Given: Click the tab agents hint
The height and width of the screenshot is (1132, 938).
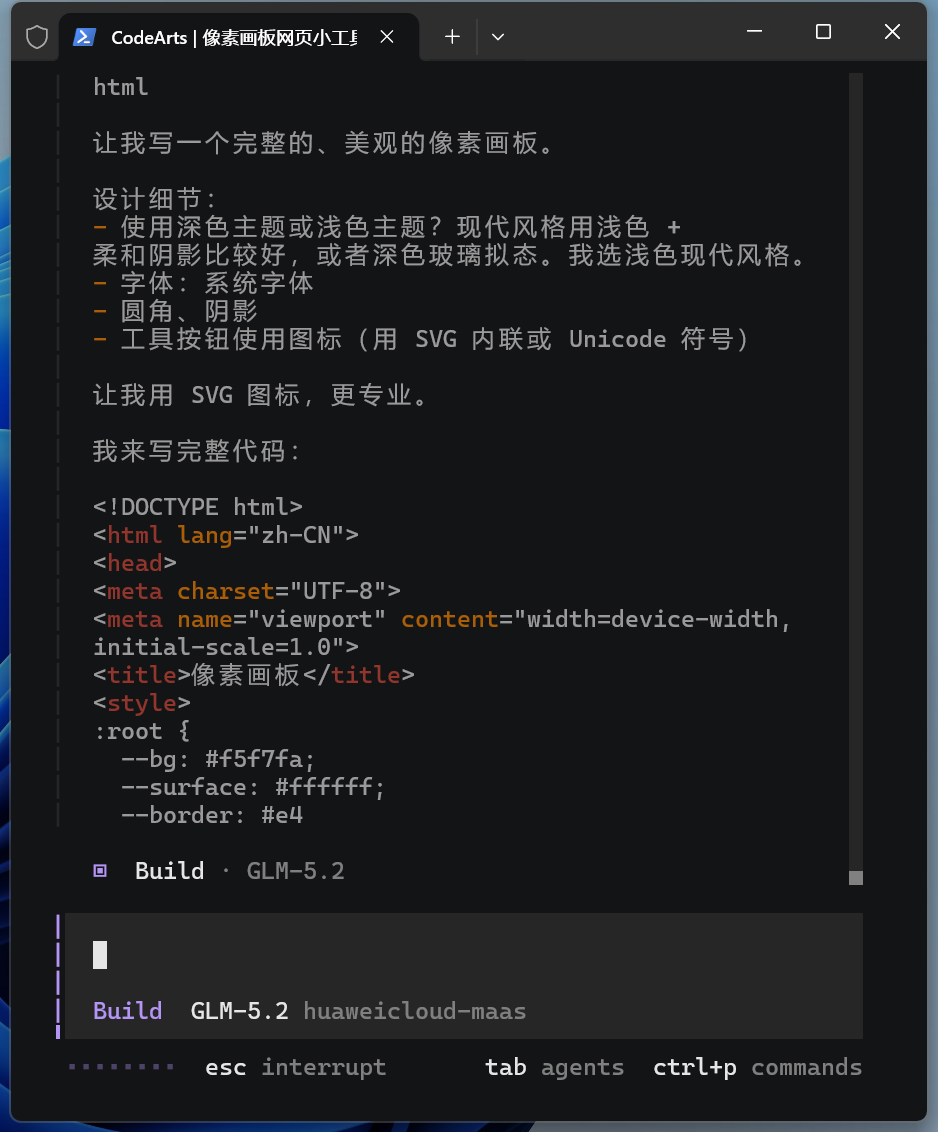Looking at the screenshot, I should tap(555, 1067).
